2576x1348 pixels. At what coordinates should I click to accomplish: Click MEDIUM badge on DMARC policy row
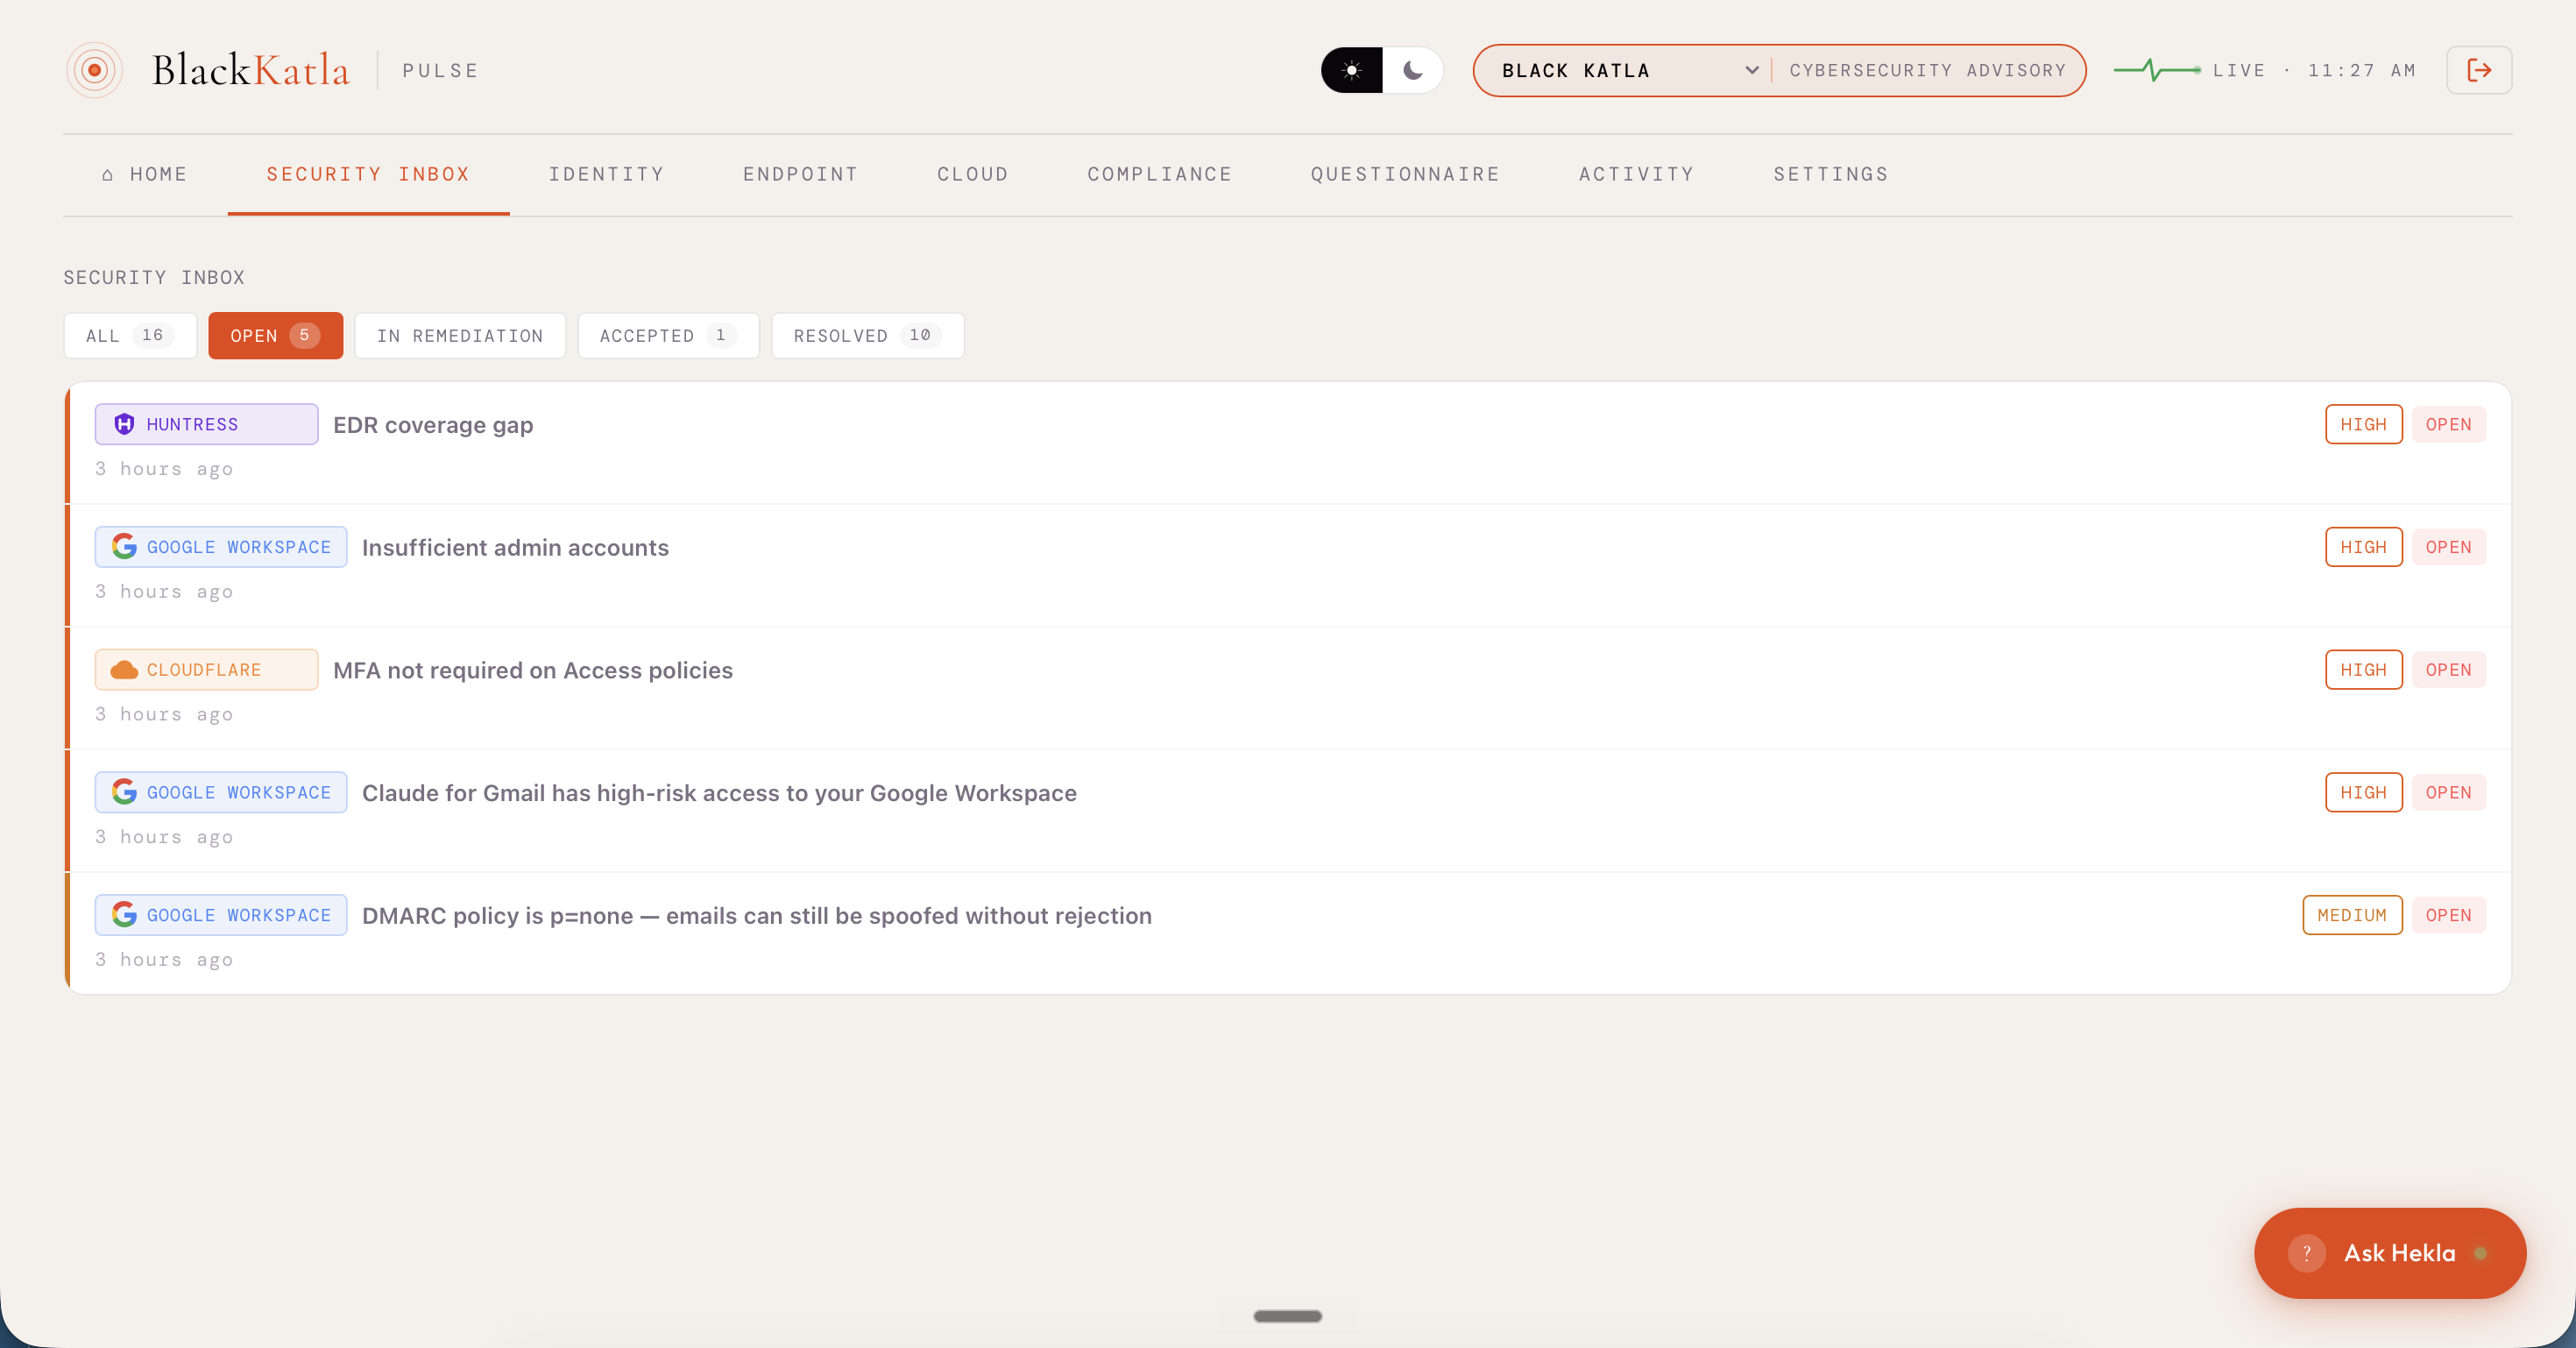2352,915
